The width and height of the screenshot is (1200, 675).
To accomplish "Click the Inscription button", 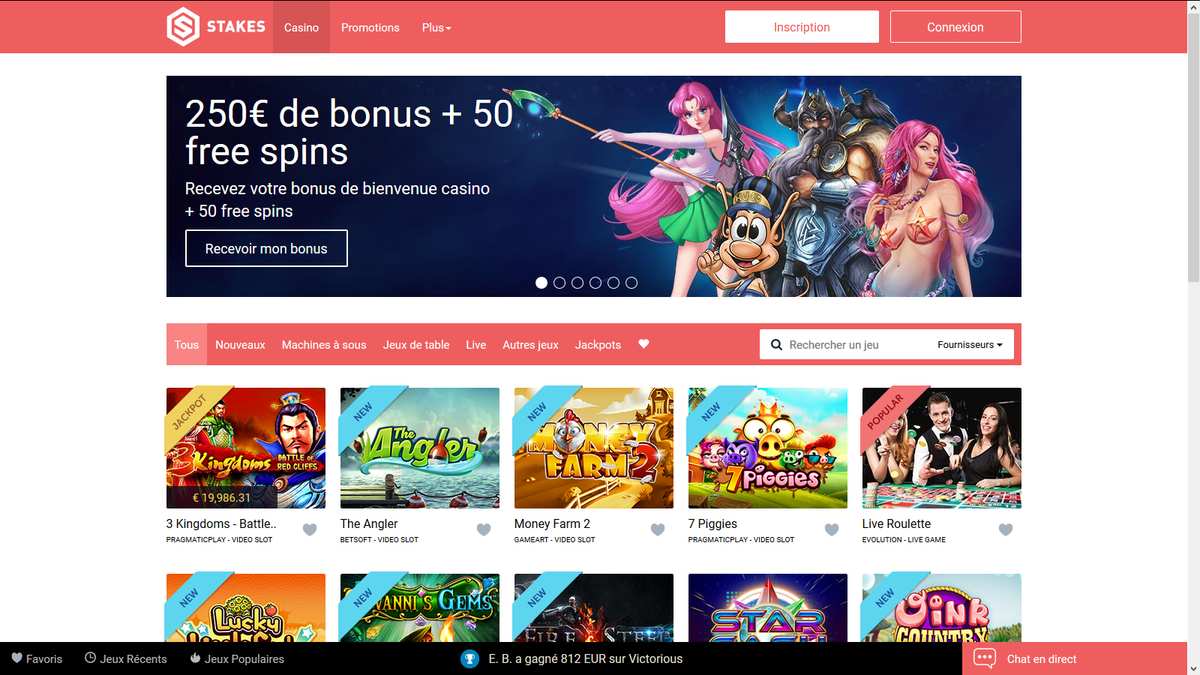I will point(802,27).
